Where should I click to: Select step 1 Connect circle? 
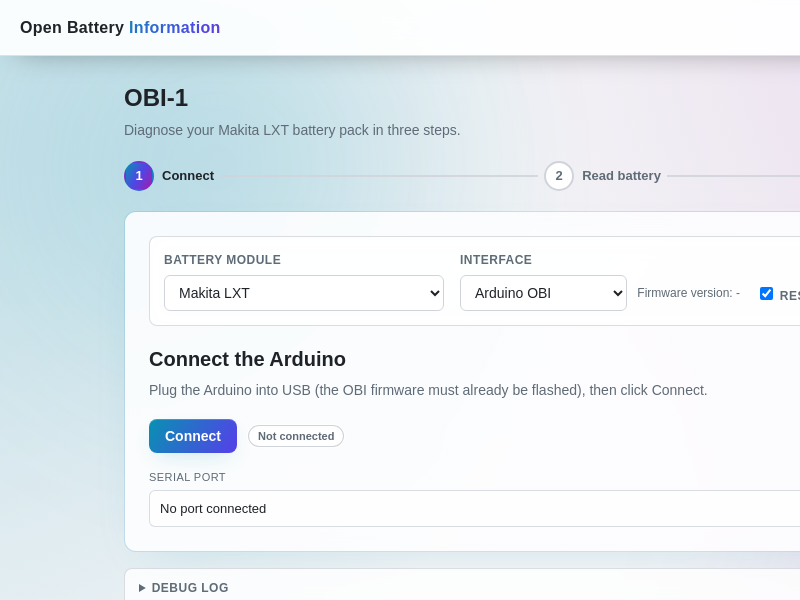(x=139, y=176)
